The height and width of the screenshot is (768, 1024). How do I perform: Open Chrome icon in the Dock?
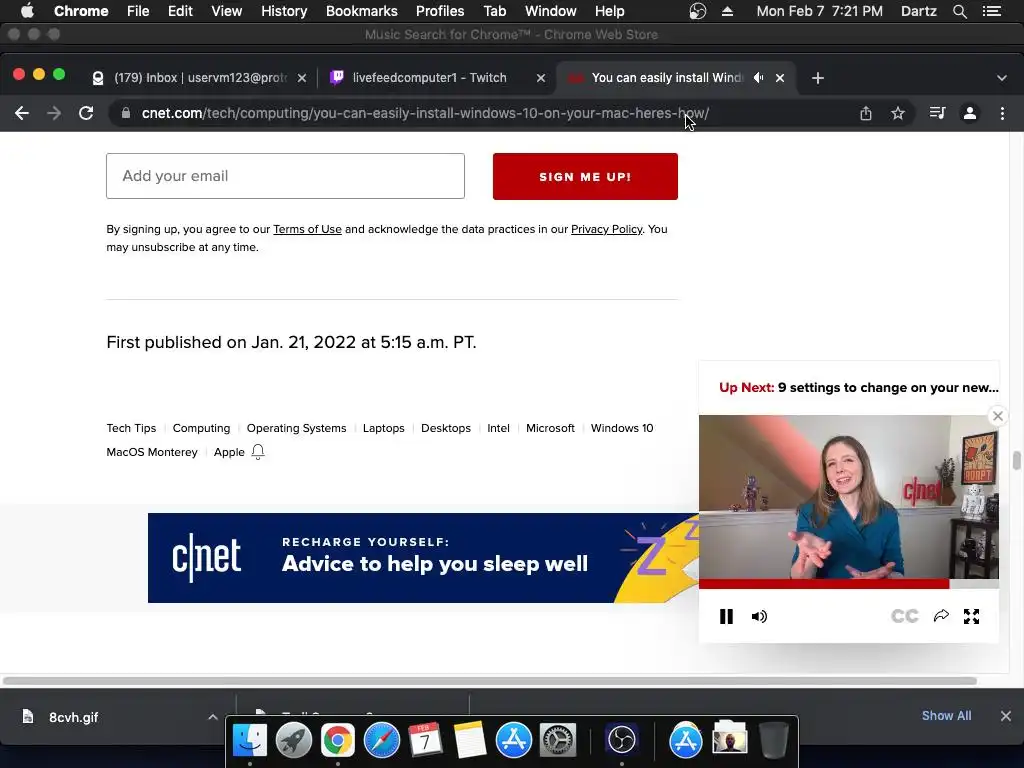338,741
